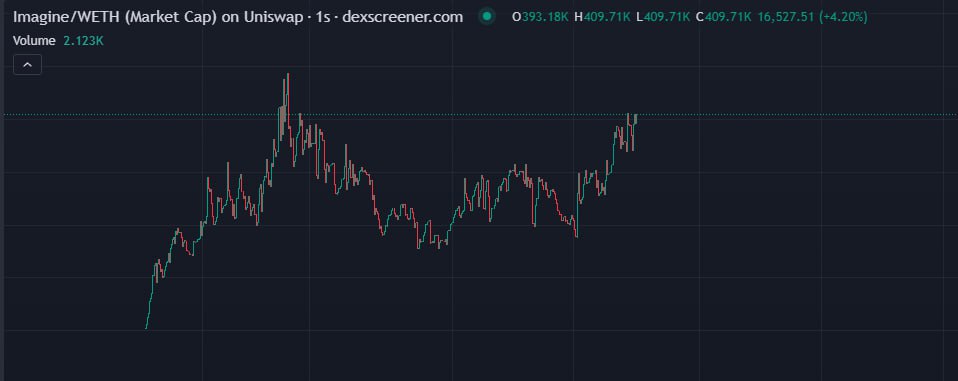Click the Close value 409.71K

click(728, 17)
